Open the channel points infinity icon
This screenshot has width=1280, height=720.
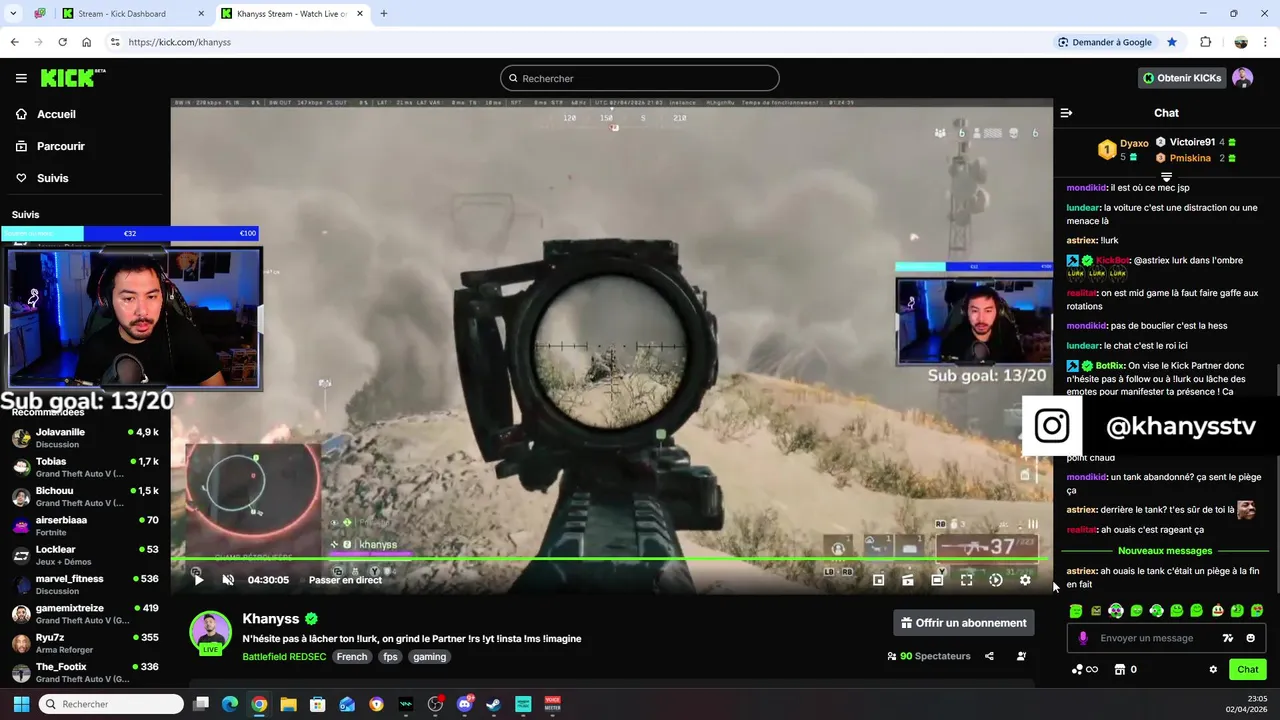point(1085,670)
